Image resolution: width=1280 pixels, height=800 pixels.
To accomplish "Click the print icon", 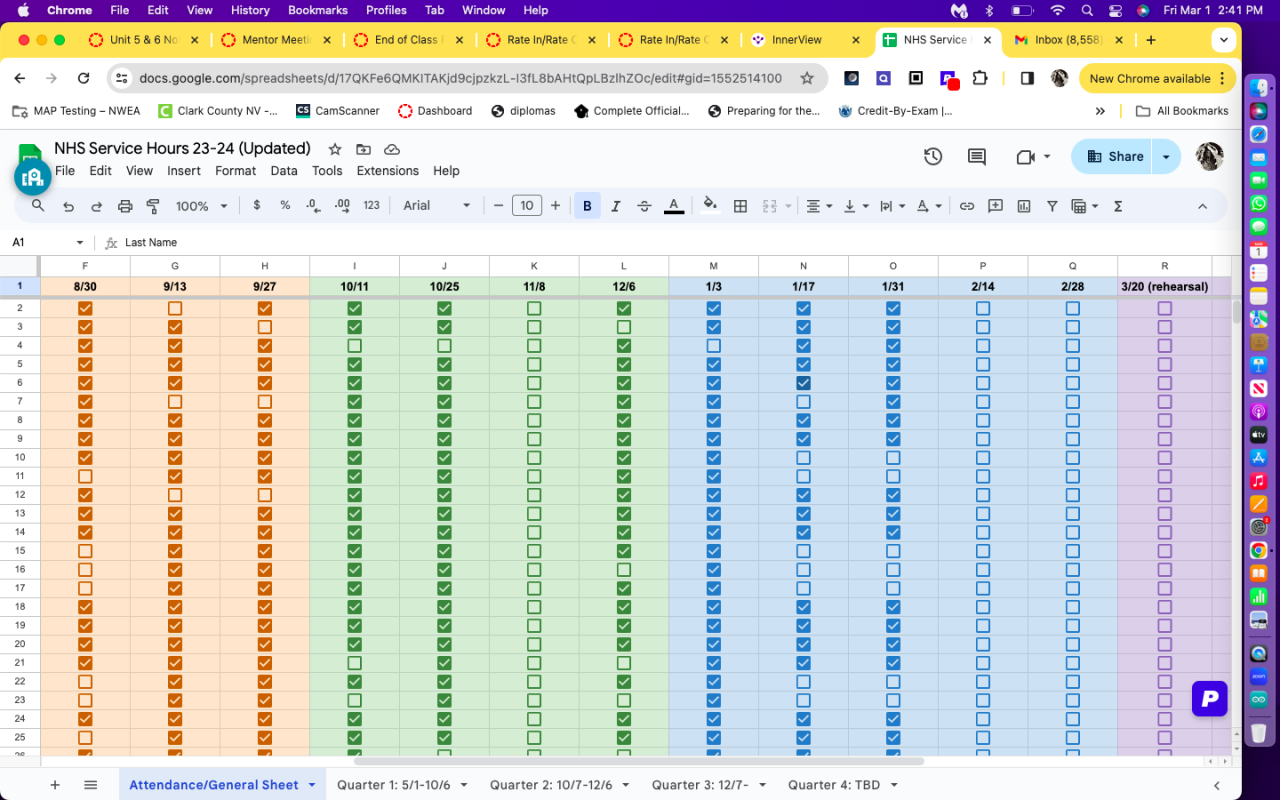I will (x=125, y=206).
